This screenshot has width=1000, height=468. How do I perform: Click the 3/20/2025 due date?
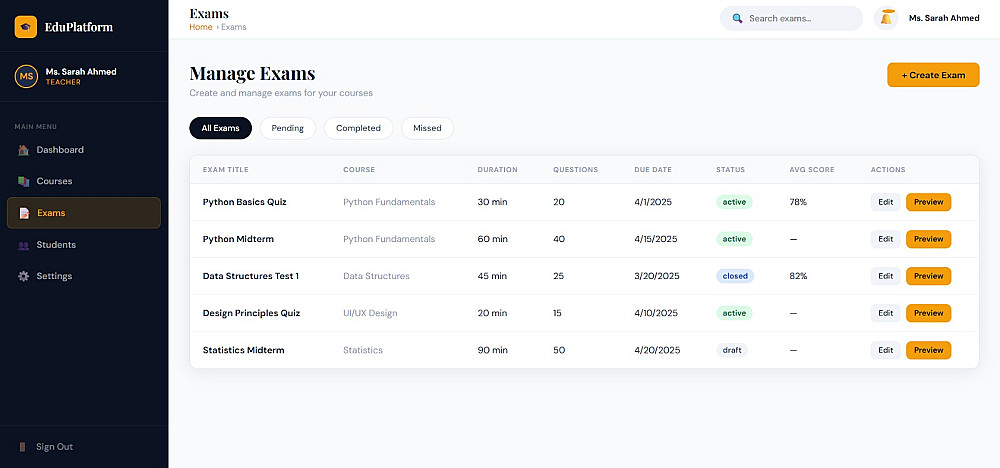[657, 276]
